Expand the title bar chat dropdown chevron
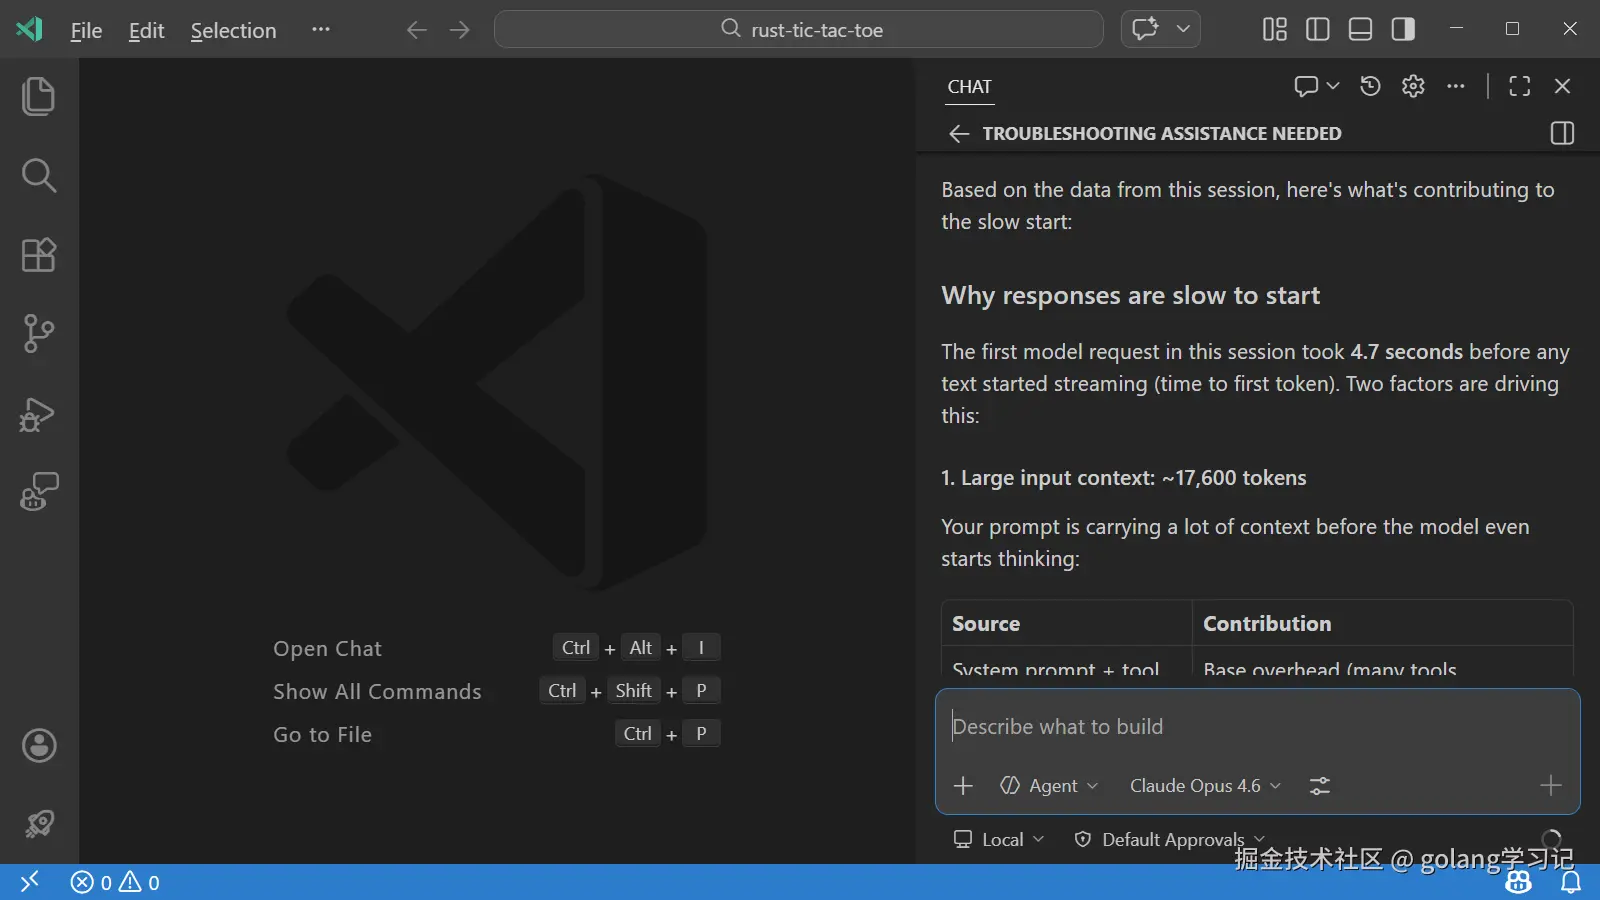Viewport: 1600px width, 900px height. click(1183, 29)
